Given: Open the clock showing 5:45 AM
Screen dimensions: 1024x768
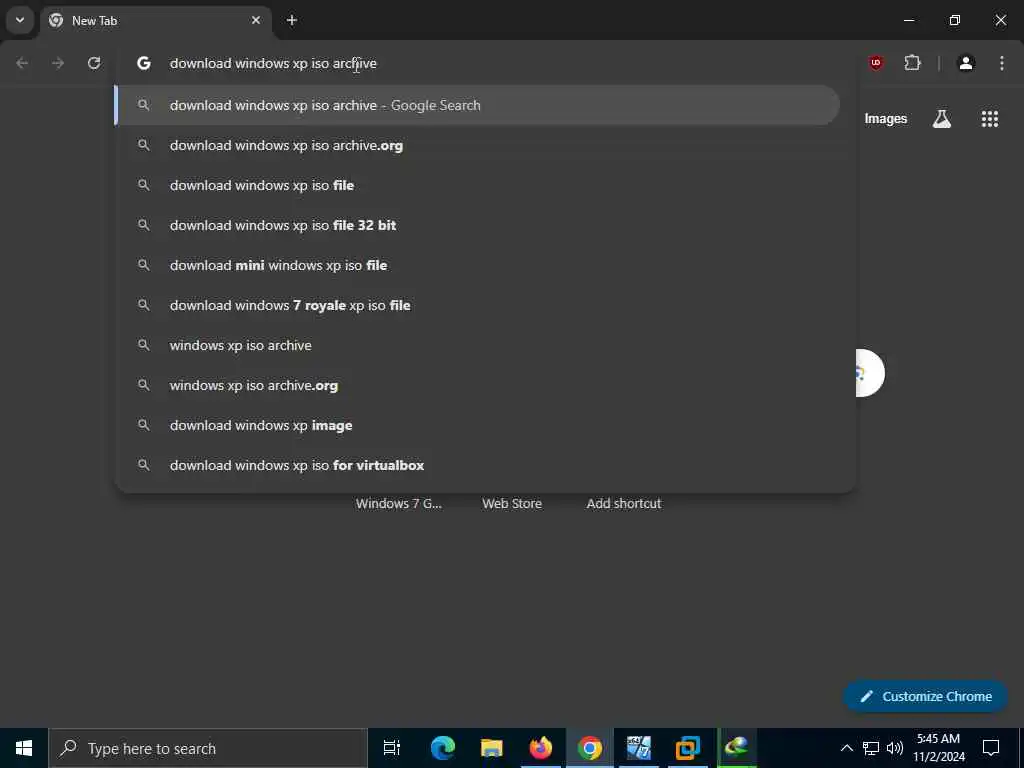Looking at the screenshot, I should pos(938,748).
